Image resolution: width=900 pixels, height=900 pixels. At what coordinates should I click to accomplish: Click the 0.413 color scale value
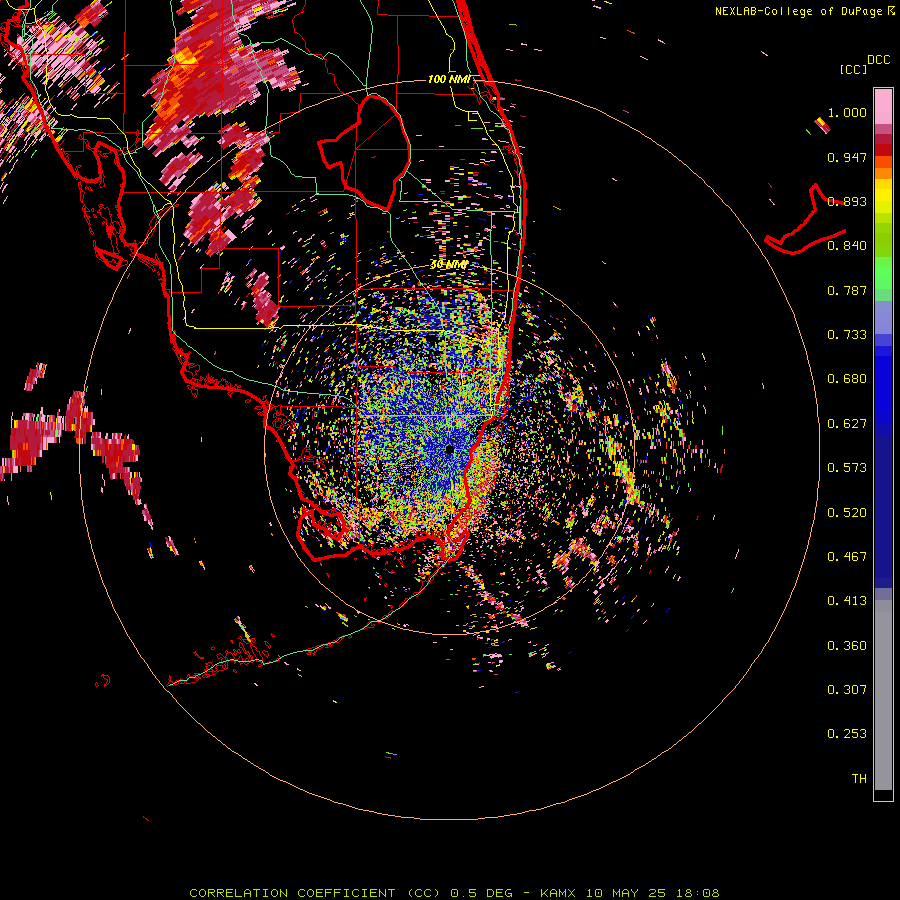point(847,601)
